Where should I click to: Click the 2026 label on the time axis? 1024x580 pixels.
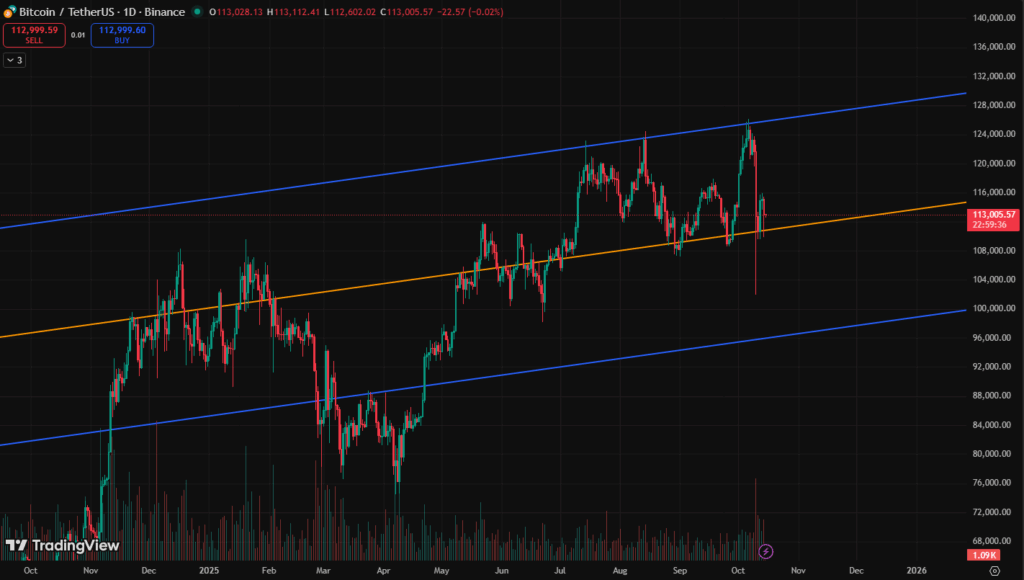pos(916,570)
